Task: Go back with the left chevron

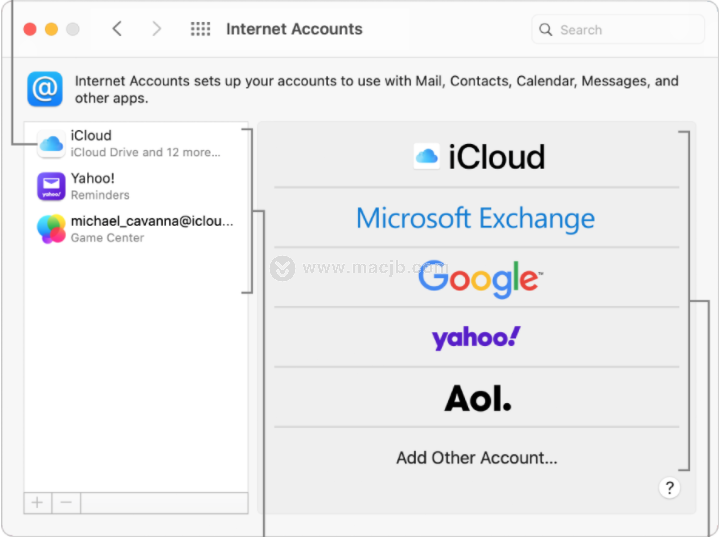Action: click(x=117, y=29)
